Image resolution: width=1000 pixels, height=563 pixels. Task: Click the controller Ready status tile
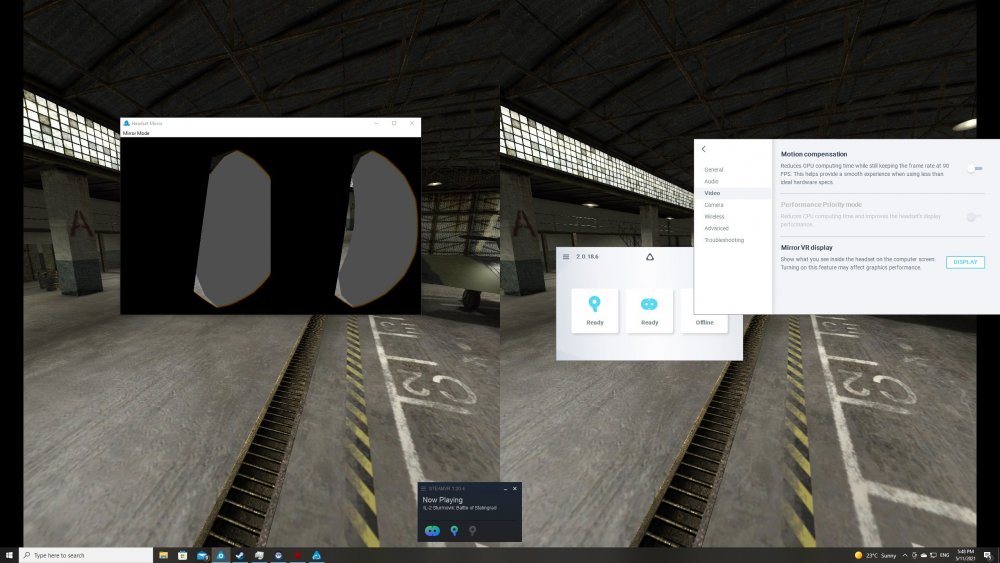[x=595, y=310]
